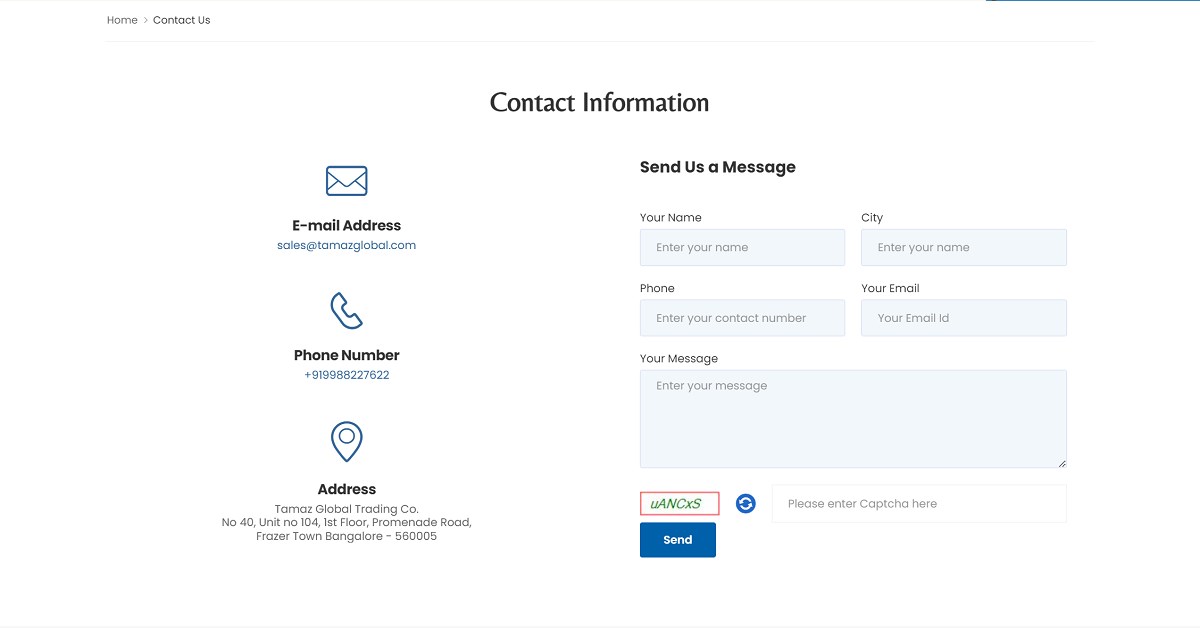Click the message textarea resize handle
The image size is (1200, 628).
click(x=1062, y=462)
